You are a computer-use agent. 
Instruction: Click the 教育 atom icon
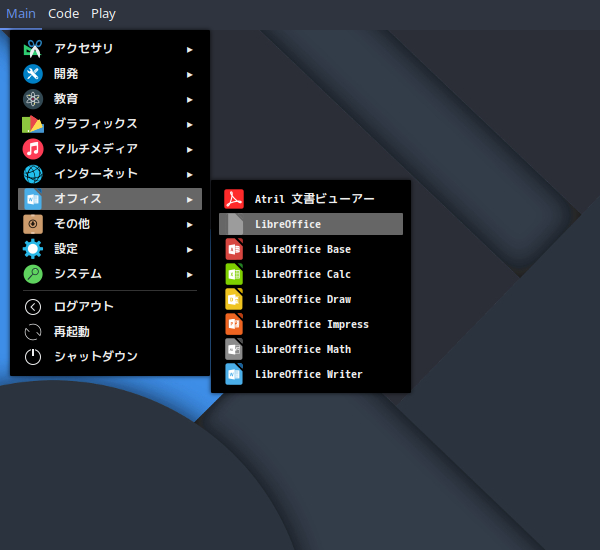tap(33, 99)
